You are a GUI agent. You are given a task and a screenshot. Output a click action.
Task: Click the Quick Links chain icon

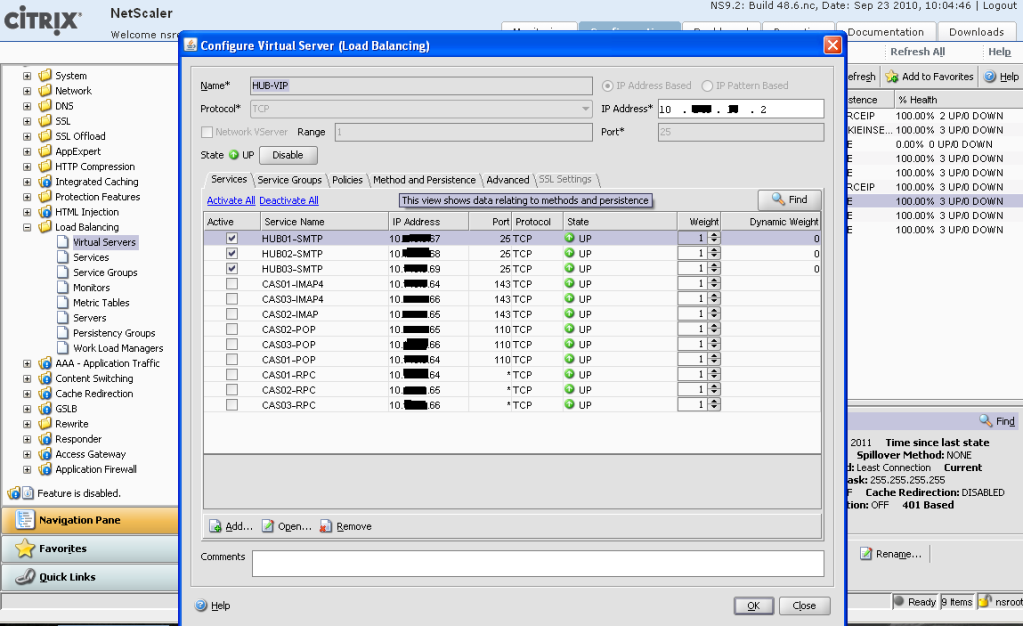[25, 576]
